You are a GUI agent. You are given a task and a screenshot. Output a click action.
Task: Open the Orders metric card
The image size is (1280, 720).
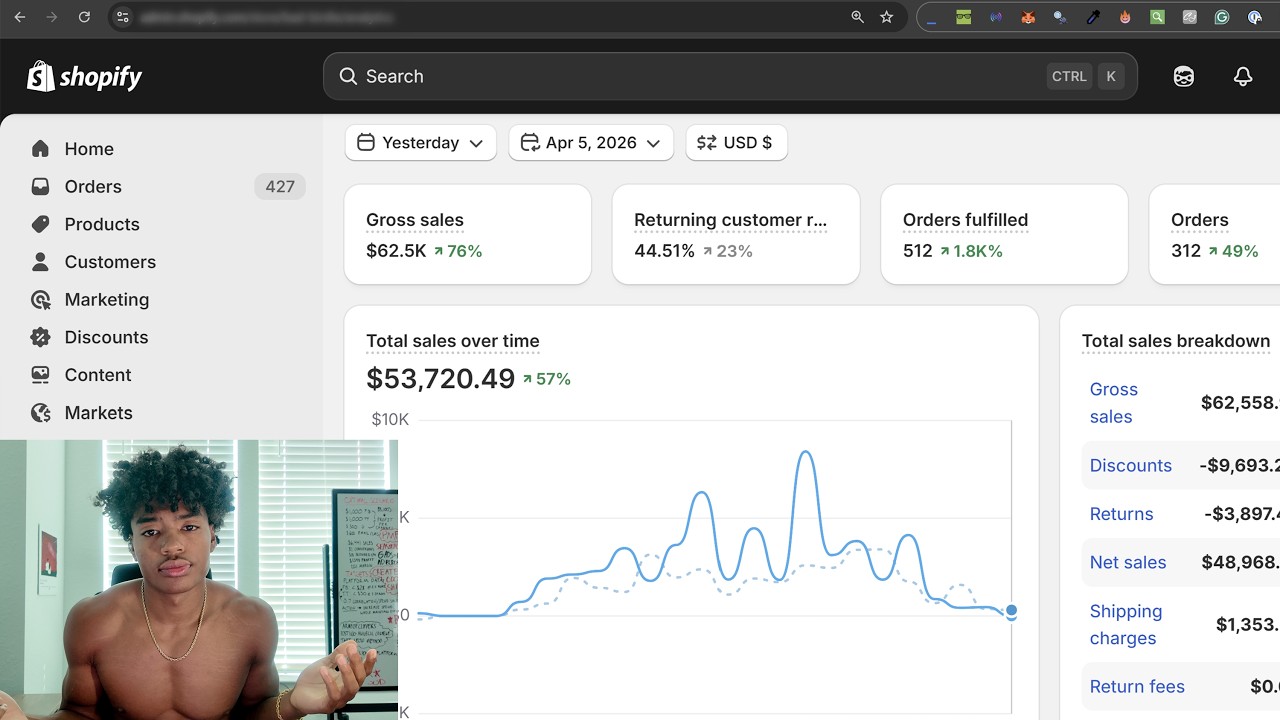pos(1215,234)
